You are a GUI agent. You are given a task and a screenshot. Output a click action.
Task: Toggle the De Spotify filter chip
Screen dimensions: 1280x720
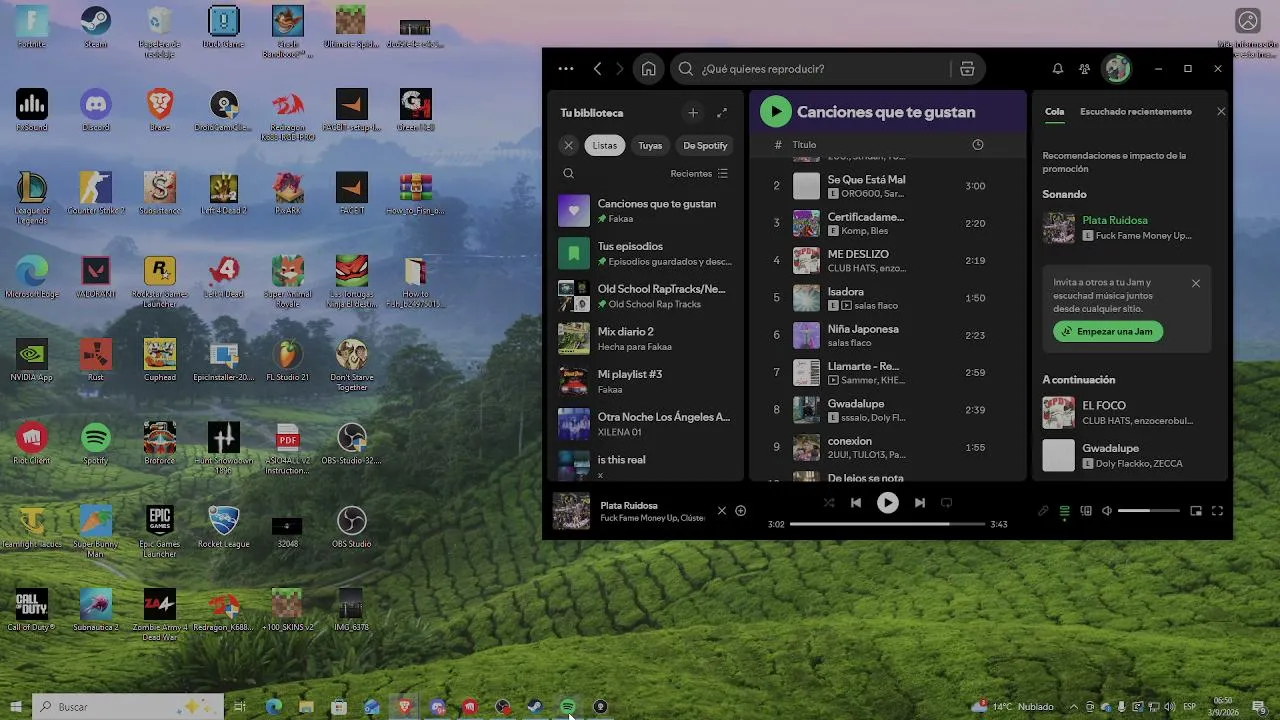[705, 146]
